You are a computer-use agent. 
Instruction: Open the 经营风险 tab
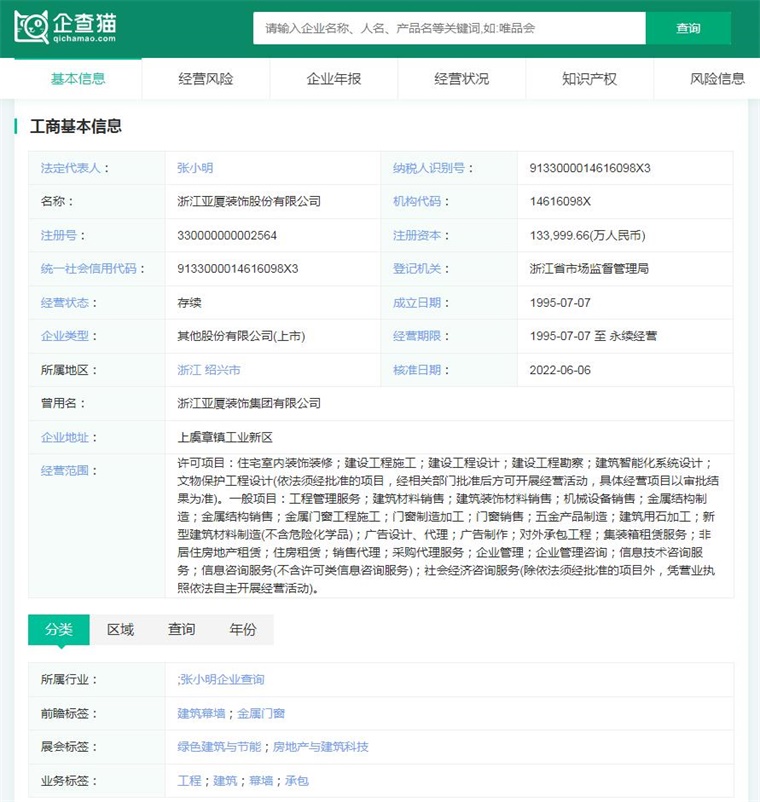[x=206, y=79]
